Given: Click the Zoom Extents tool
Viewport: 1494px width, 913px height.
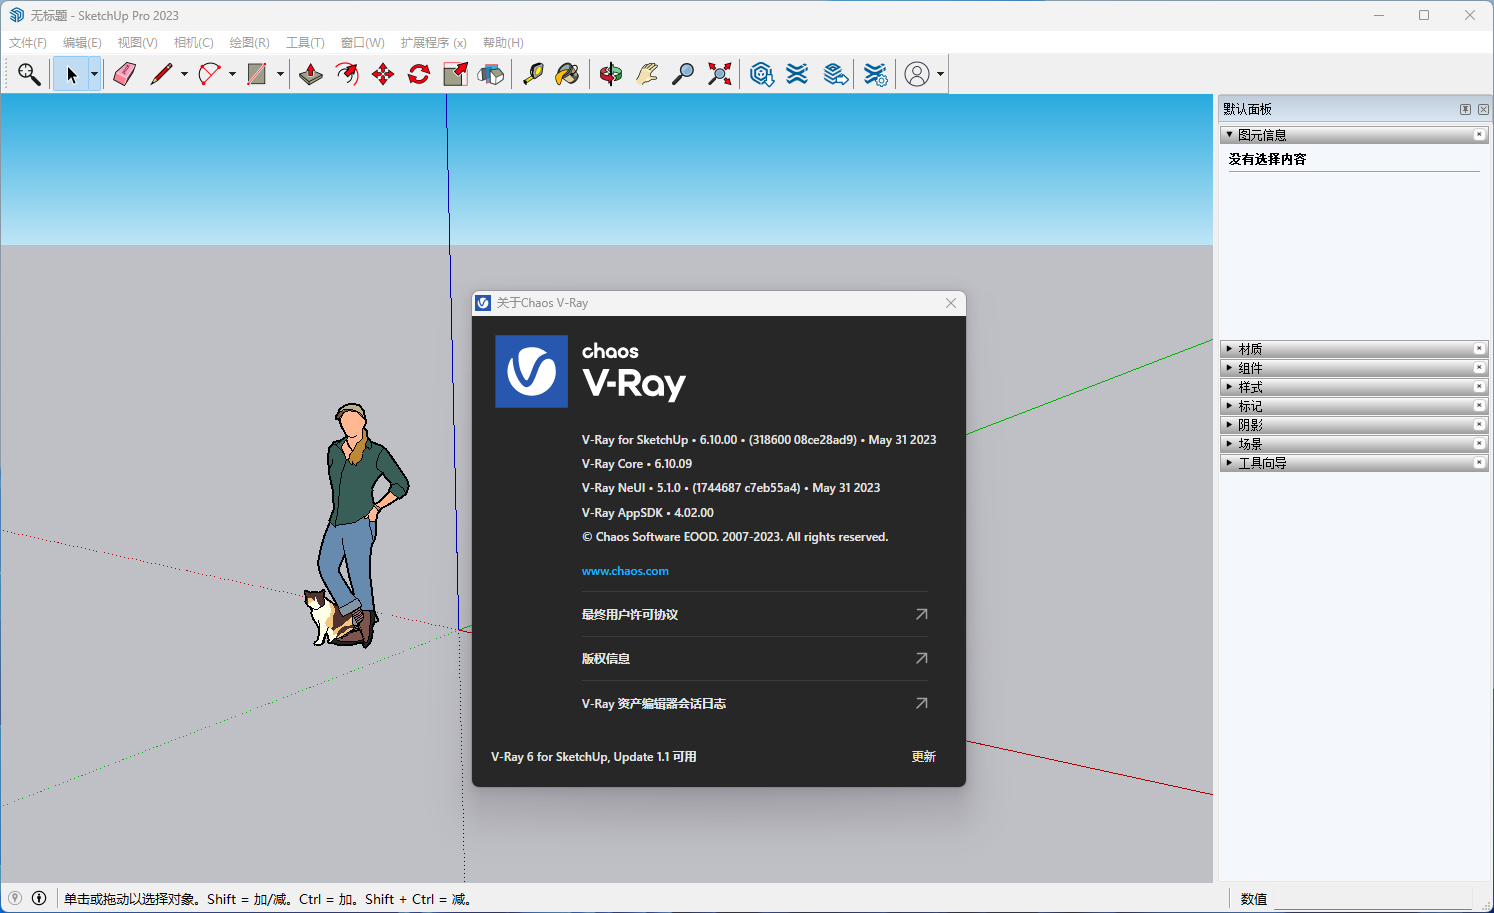Looking at the screenshot, I should coord(719,74).
